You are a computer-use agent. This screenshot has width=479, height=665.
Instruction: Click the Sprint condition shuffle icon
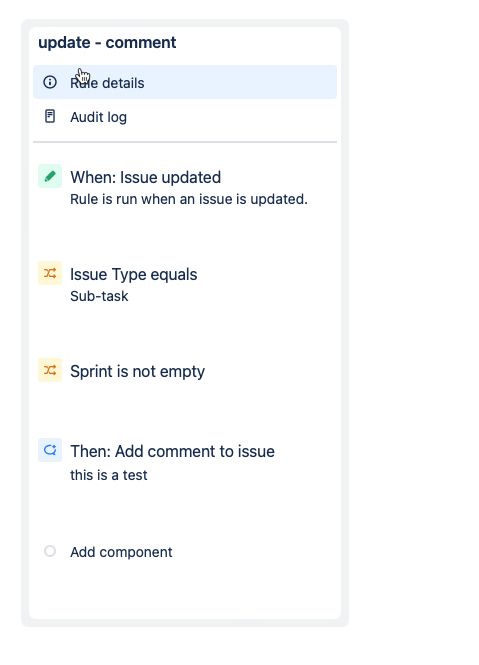50,370
